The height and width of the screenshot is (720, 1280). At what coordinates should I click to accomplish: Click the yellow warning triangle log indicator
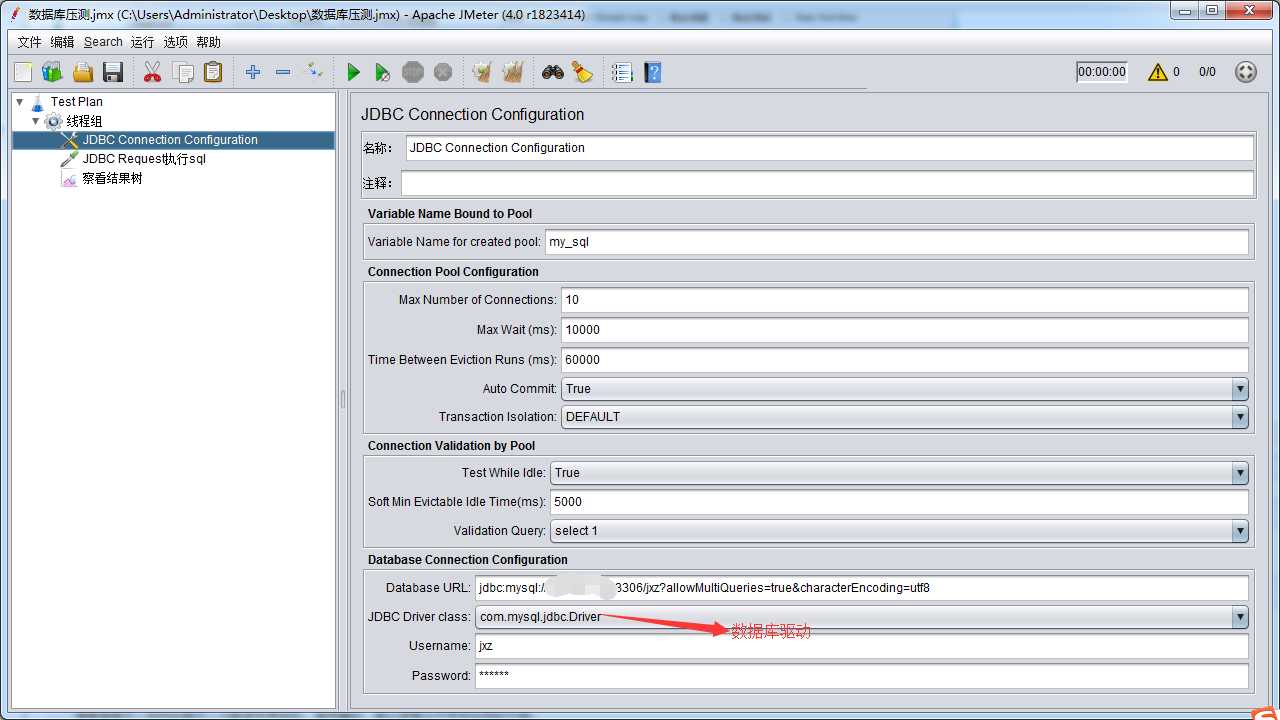(1158, 72)
